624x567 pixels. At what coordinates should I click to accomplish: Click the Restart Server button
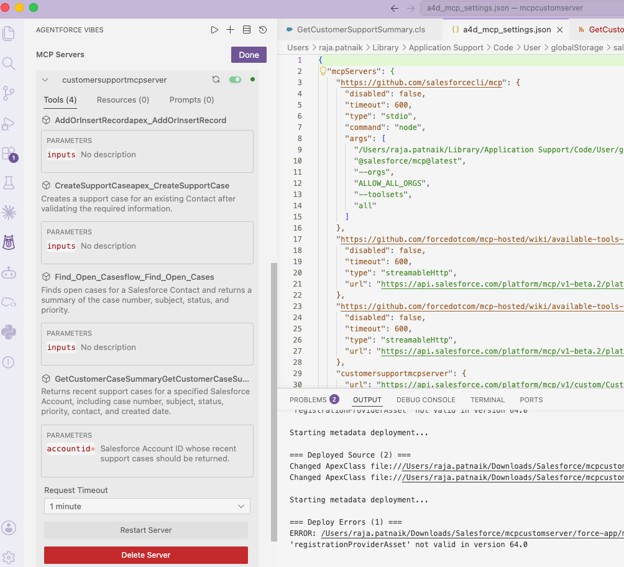click(146, 530)
